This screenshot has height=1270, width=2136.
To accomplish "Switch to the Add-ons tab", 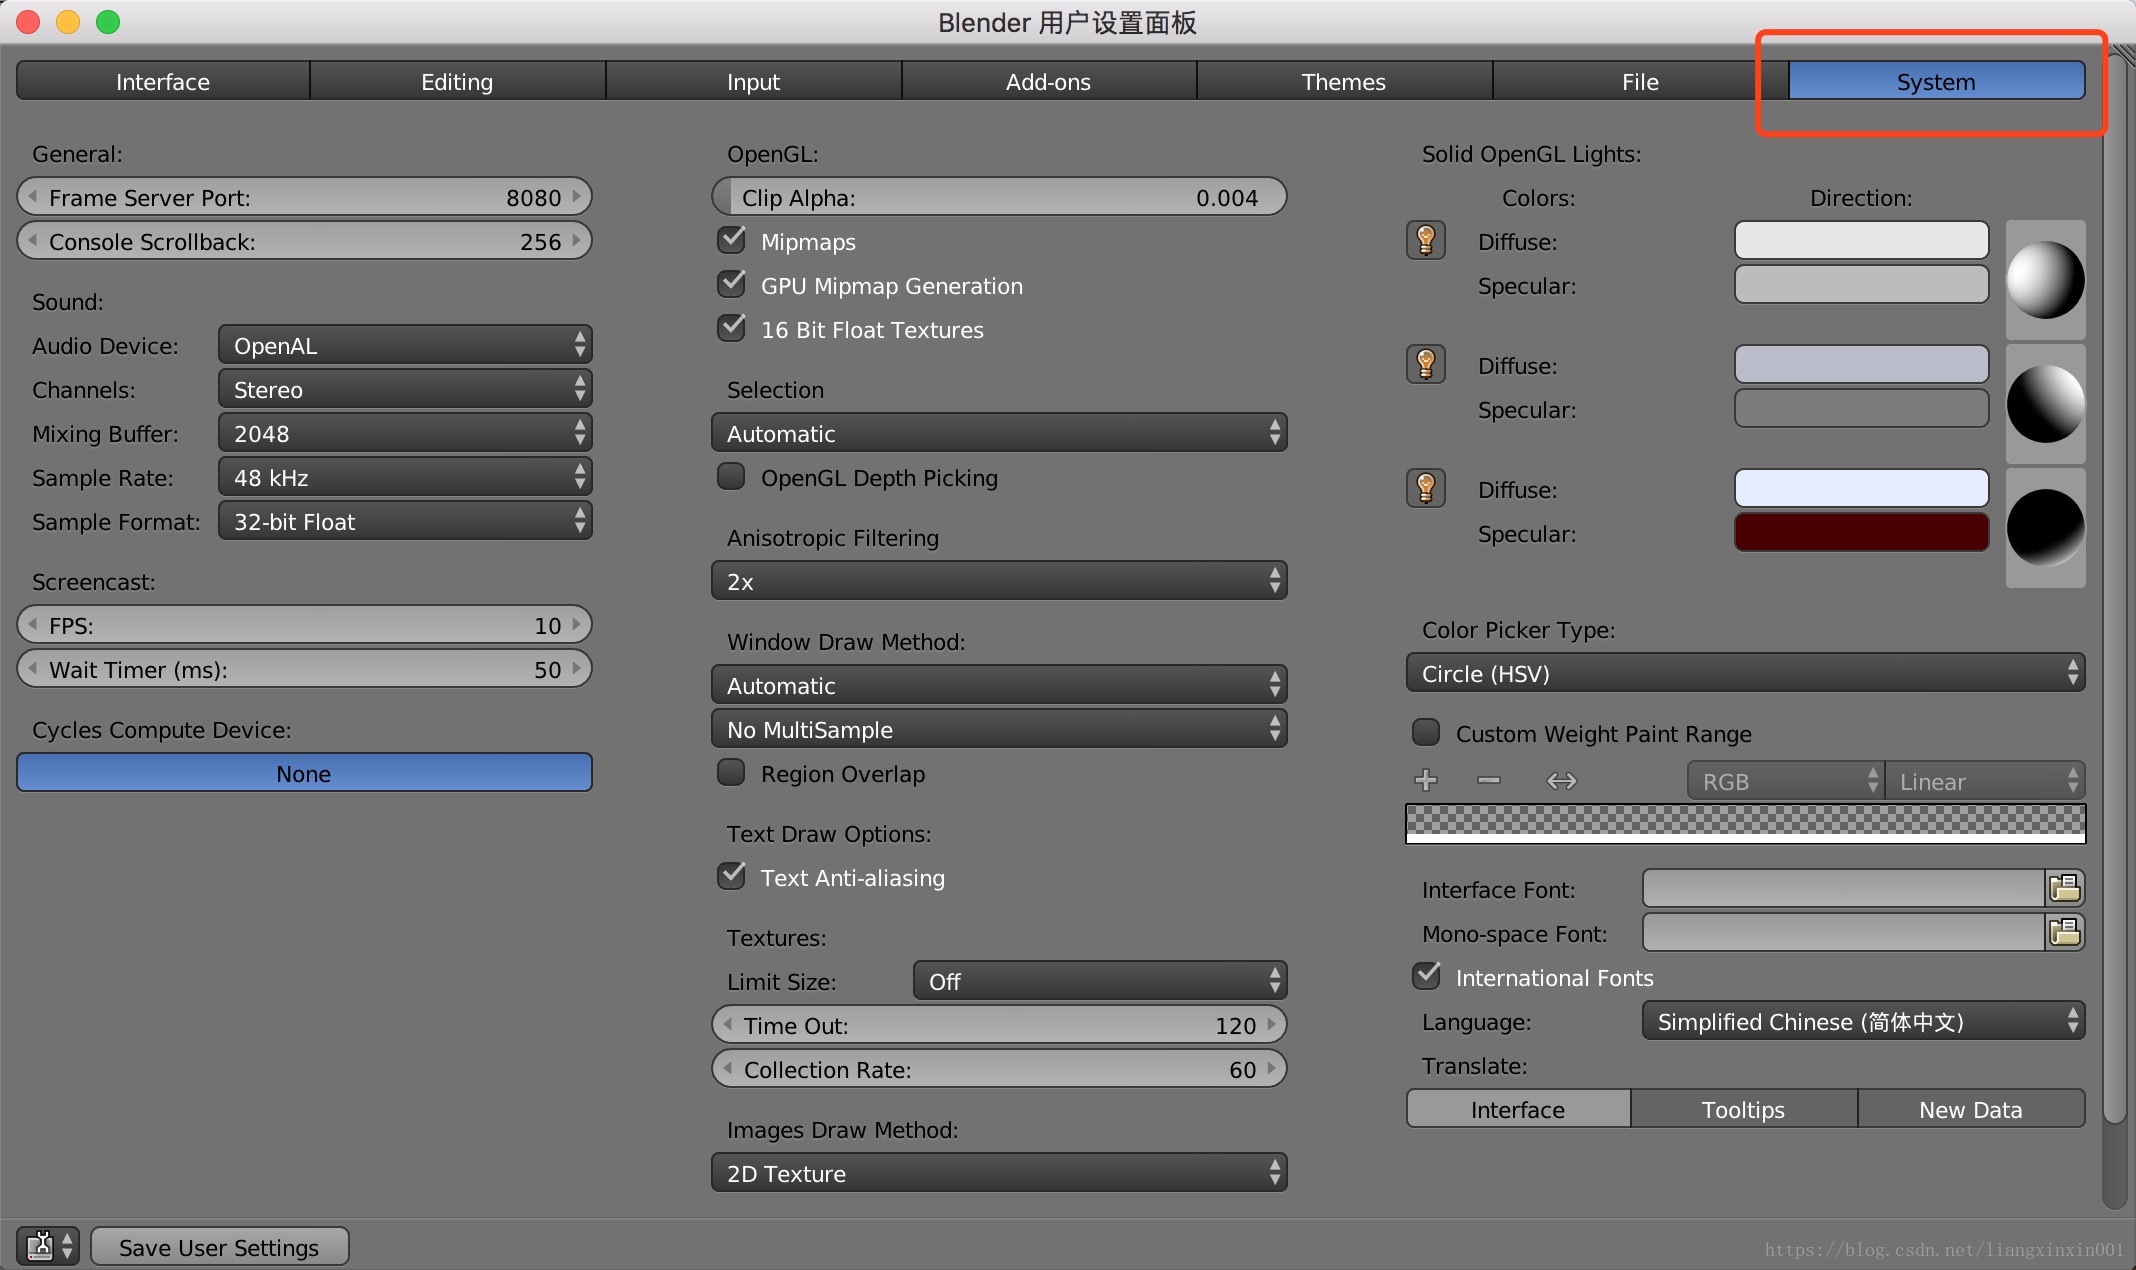I will [1048, 82].
